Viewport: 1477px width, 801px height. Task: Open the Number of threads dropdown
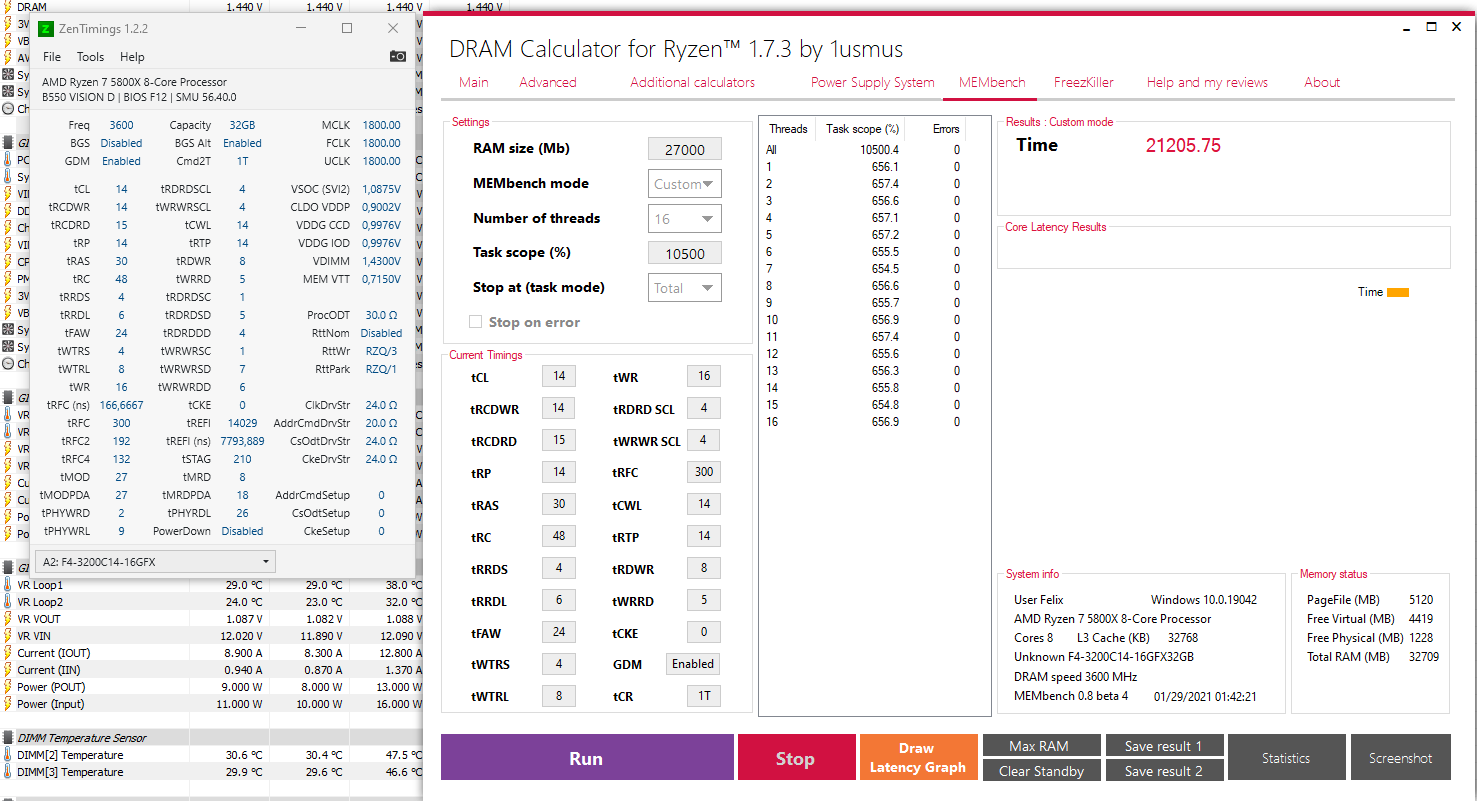point(685,219)
